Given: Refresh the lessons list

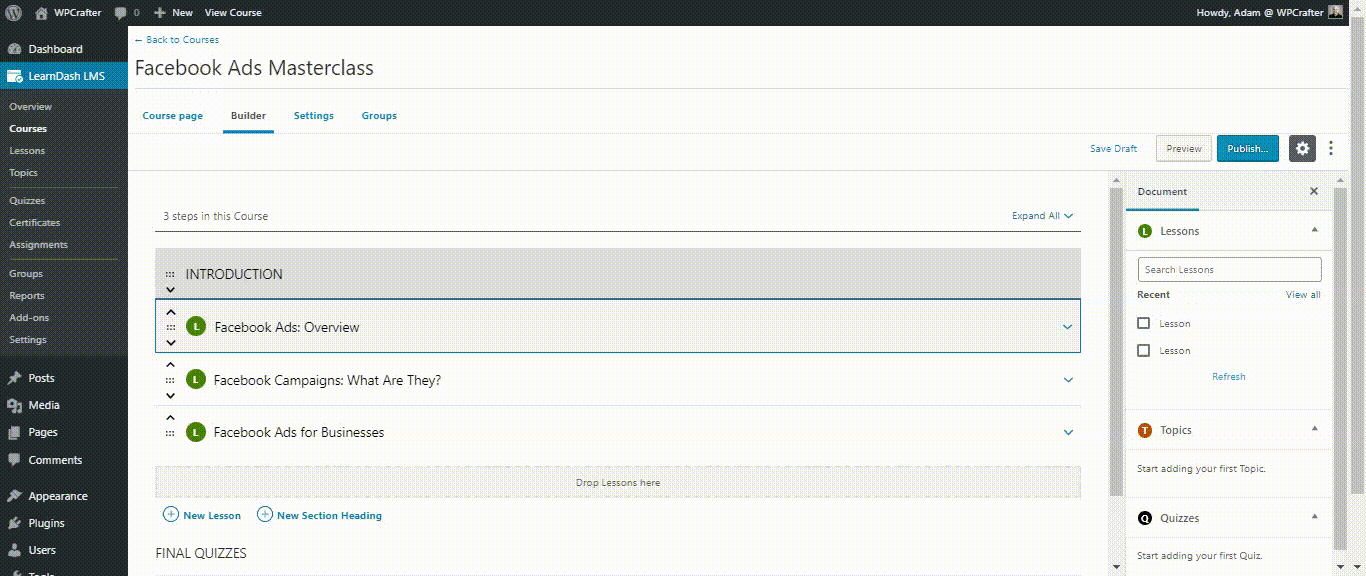Looking at the screenshot, I should pos(1229,377).
